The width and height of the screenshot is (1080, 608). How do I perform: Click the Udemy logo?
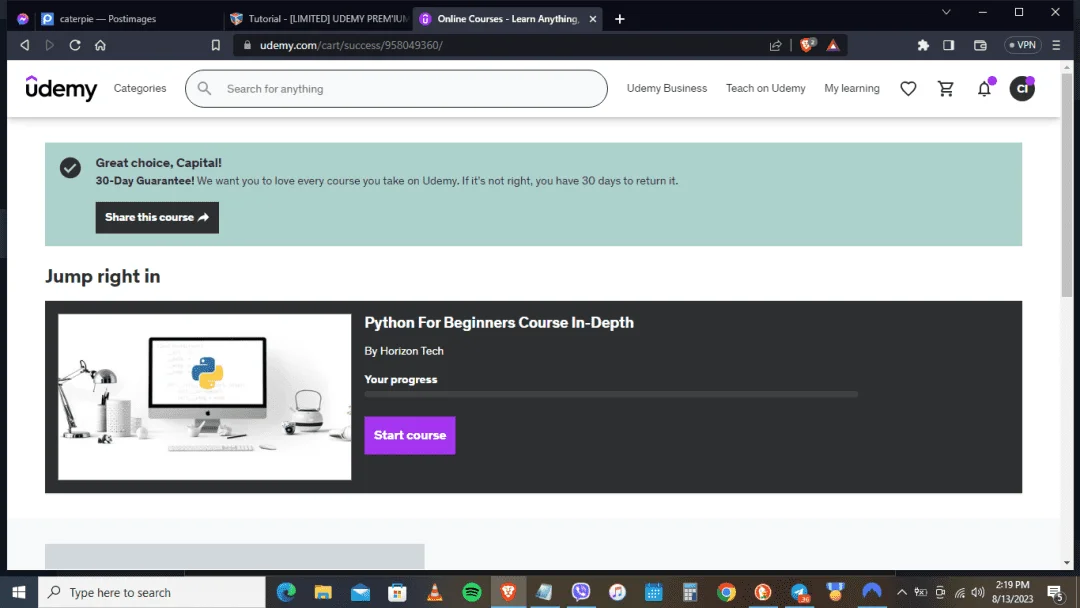61,88
